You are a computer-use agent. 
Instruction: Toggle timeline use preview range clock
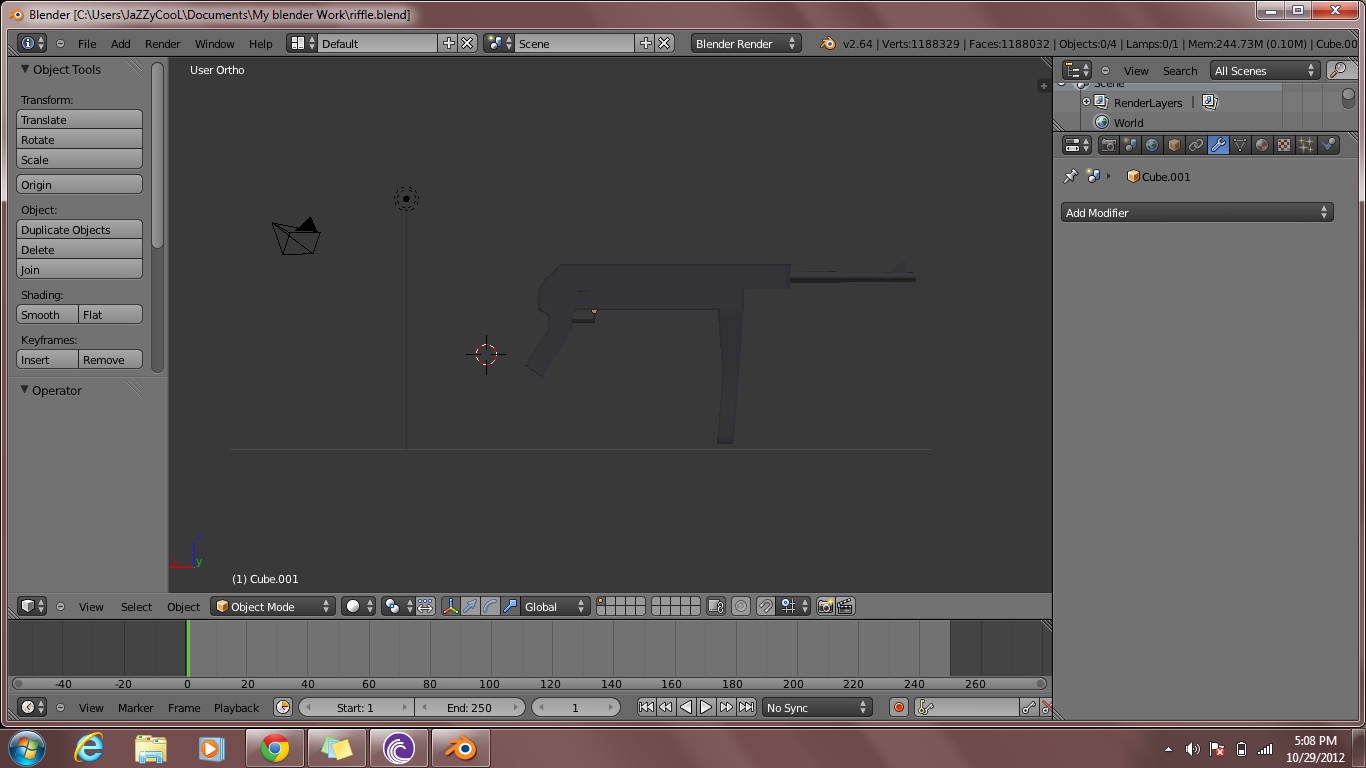pos(283,707)
